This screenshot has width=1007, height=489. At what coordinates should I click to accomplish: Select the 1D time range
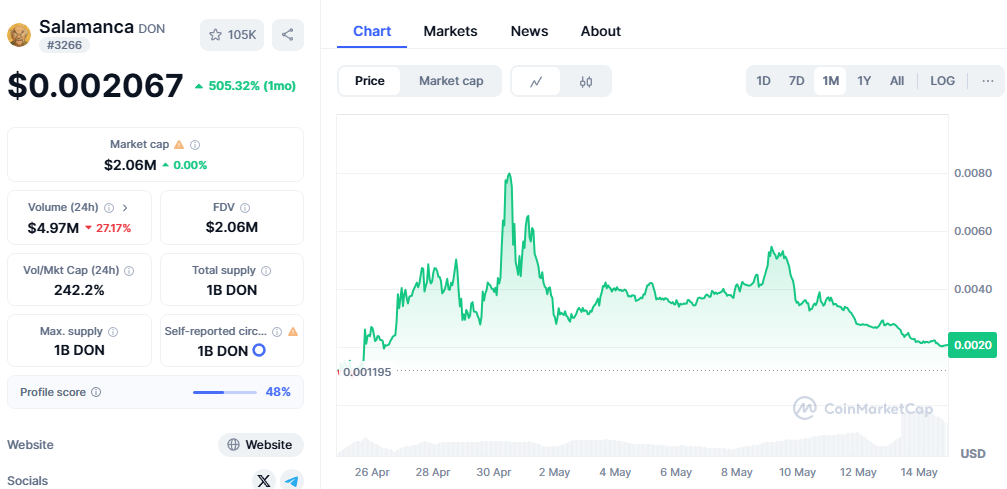tap(763, 81)
